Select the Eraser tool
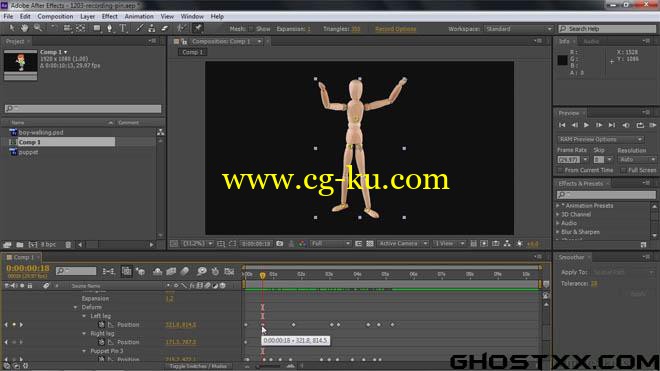660x371 pixels. [165, 28]
